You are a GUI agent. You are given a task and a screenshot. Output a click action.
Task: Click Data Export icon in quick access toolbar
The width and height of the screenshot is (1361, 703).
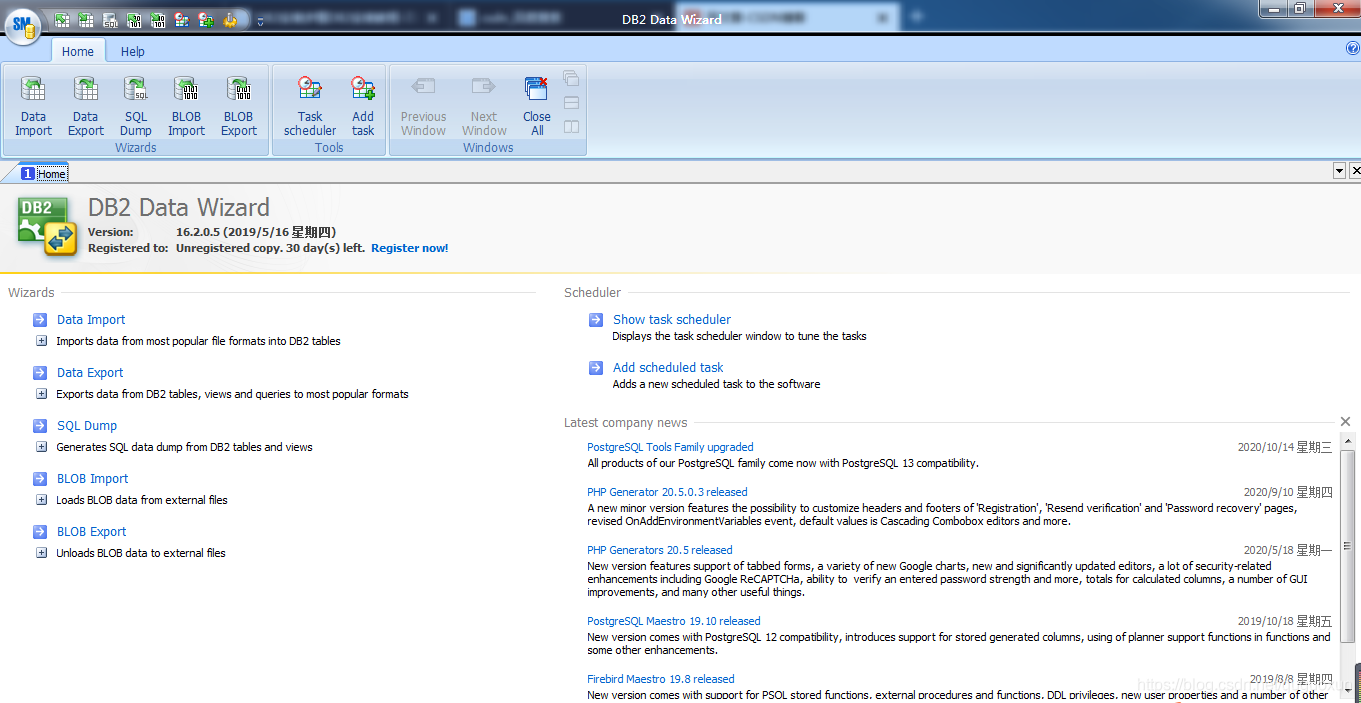coord(86,19)
